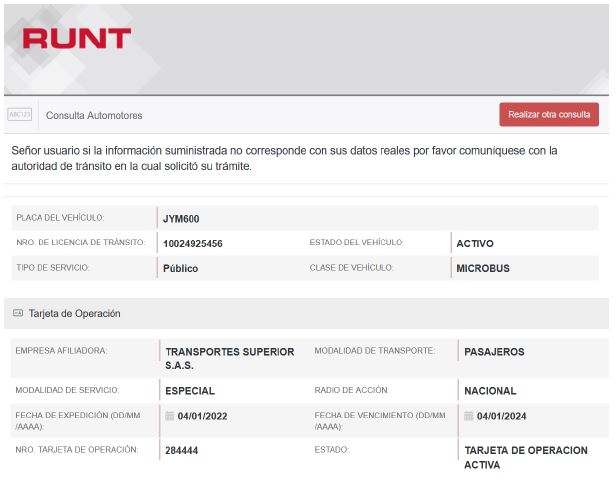
Task: Click calendar icon beside 04/01/2022
Action: [x=170, y=416]
